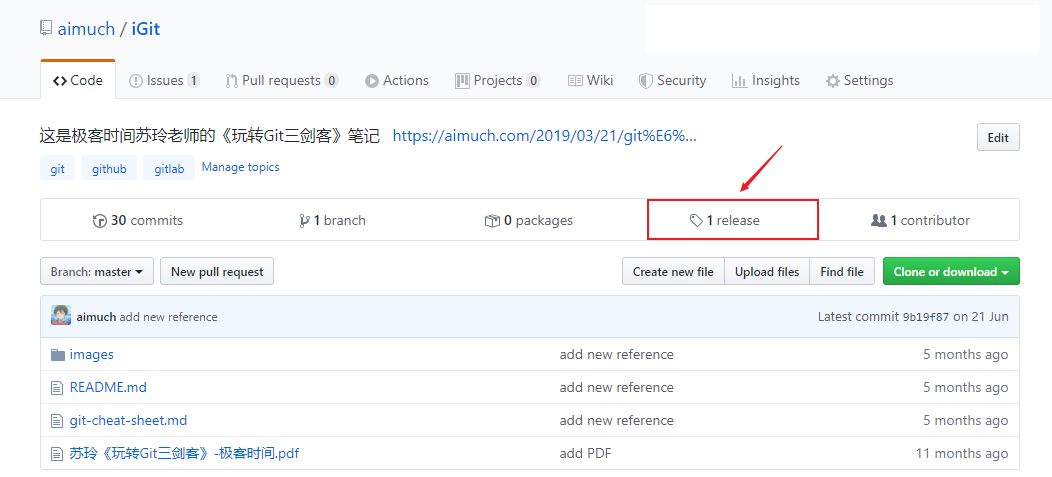The height and width of the screenshot is (477, 1052).
Task: Click the PDF file icon
Action: point(57,454)
